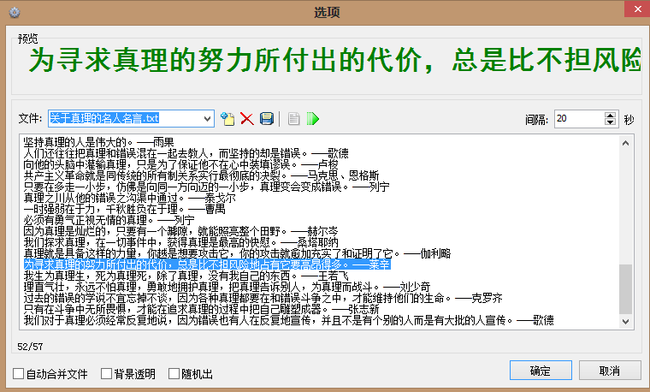Enable the 自动合并文件 checkbox

point(18,374)
